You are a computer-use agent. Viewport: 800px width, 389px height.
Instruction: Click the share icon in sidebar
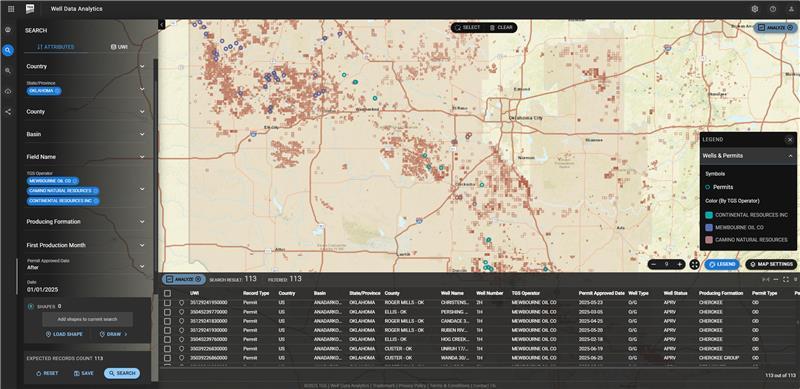coord(8,111)
